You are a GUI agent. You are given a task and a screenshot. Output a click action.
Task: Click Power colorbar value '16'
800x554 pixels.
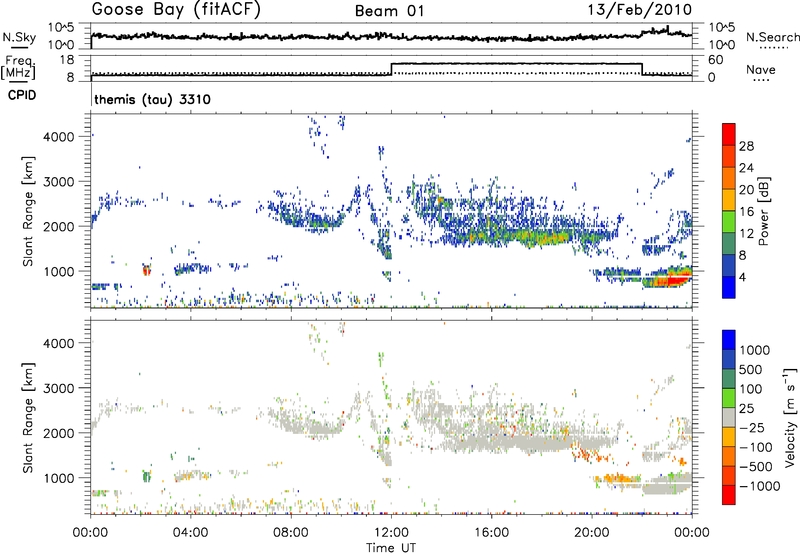746,212
